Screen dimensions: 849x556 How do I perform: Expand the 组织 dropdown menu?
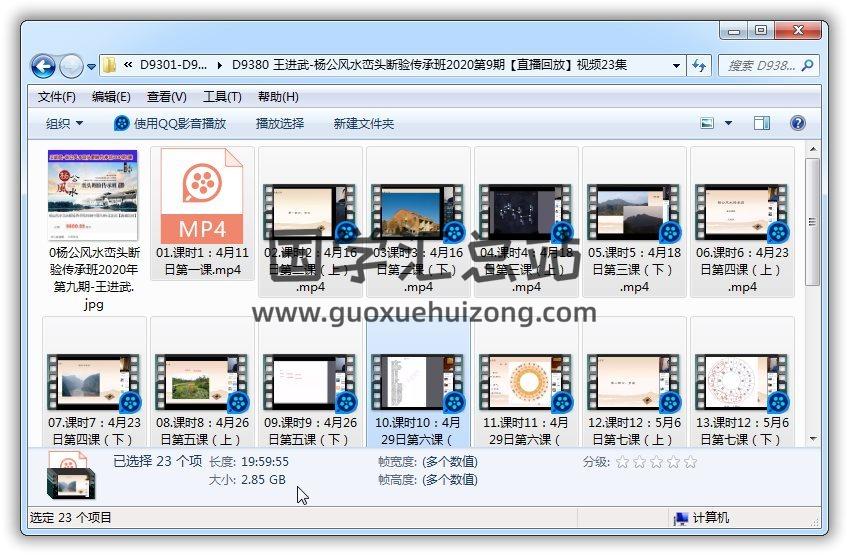64,123
